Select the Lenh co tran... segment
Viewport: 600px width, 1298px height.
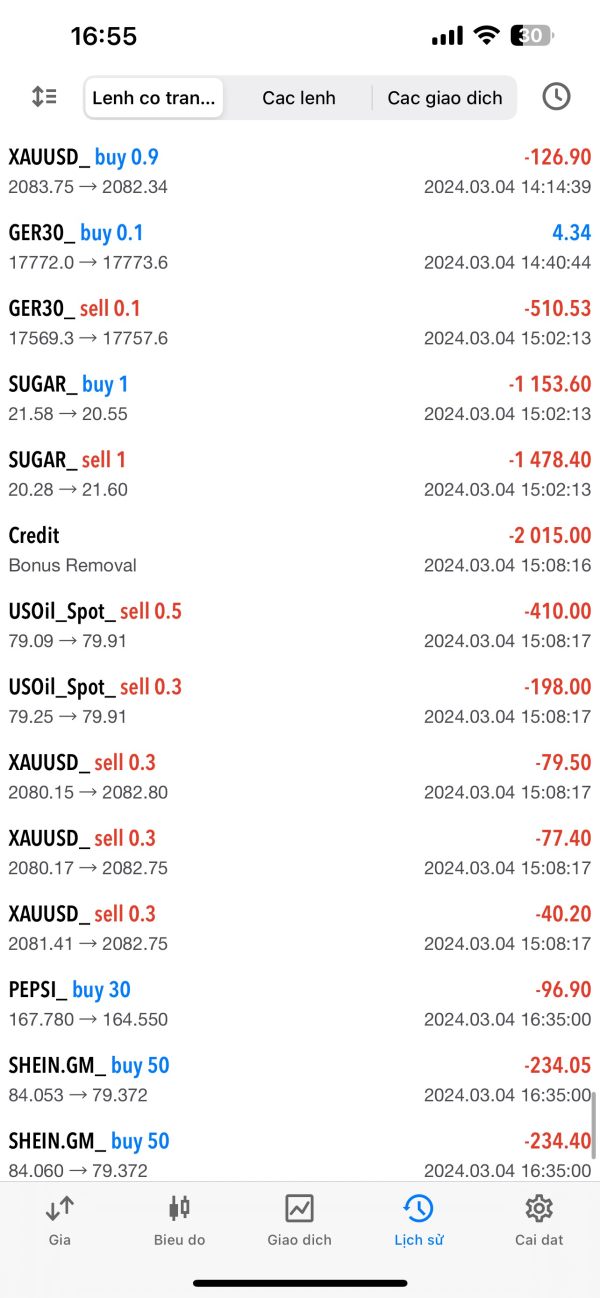154,98
